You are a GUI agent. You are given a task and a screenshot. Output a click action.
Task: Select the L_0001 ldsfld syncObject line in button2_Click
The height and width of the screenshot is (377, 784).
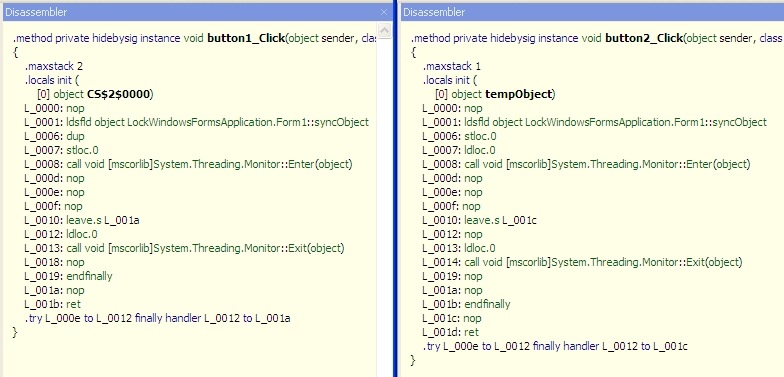[594, 122]
